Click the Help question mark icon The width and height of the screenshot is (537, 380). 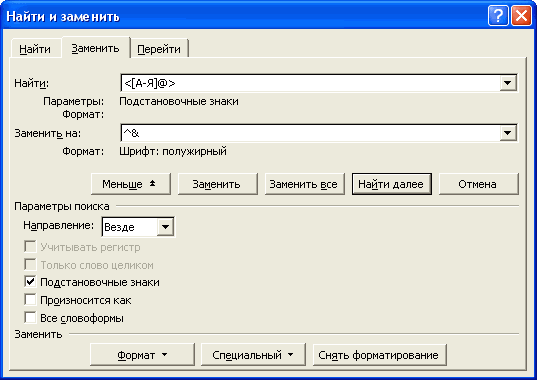click(x=498, y=16)
